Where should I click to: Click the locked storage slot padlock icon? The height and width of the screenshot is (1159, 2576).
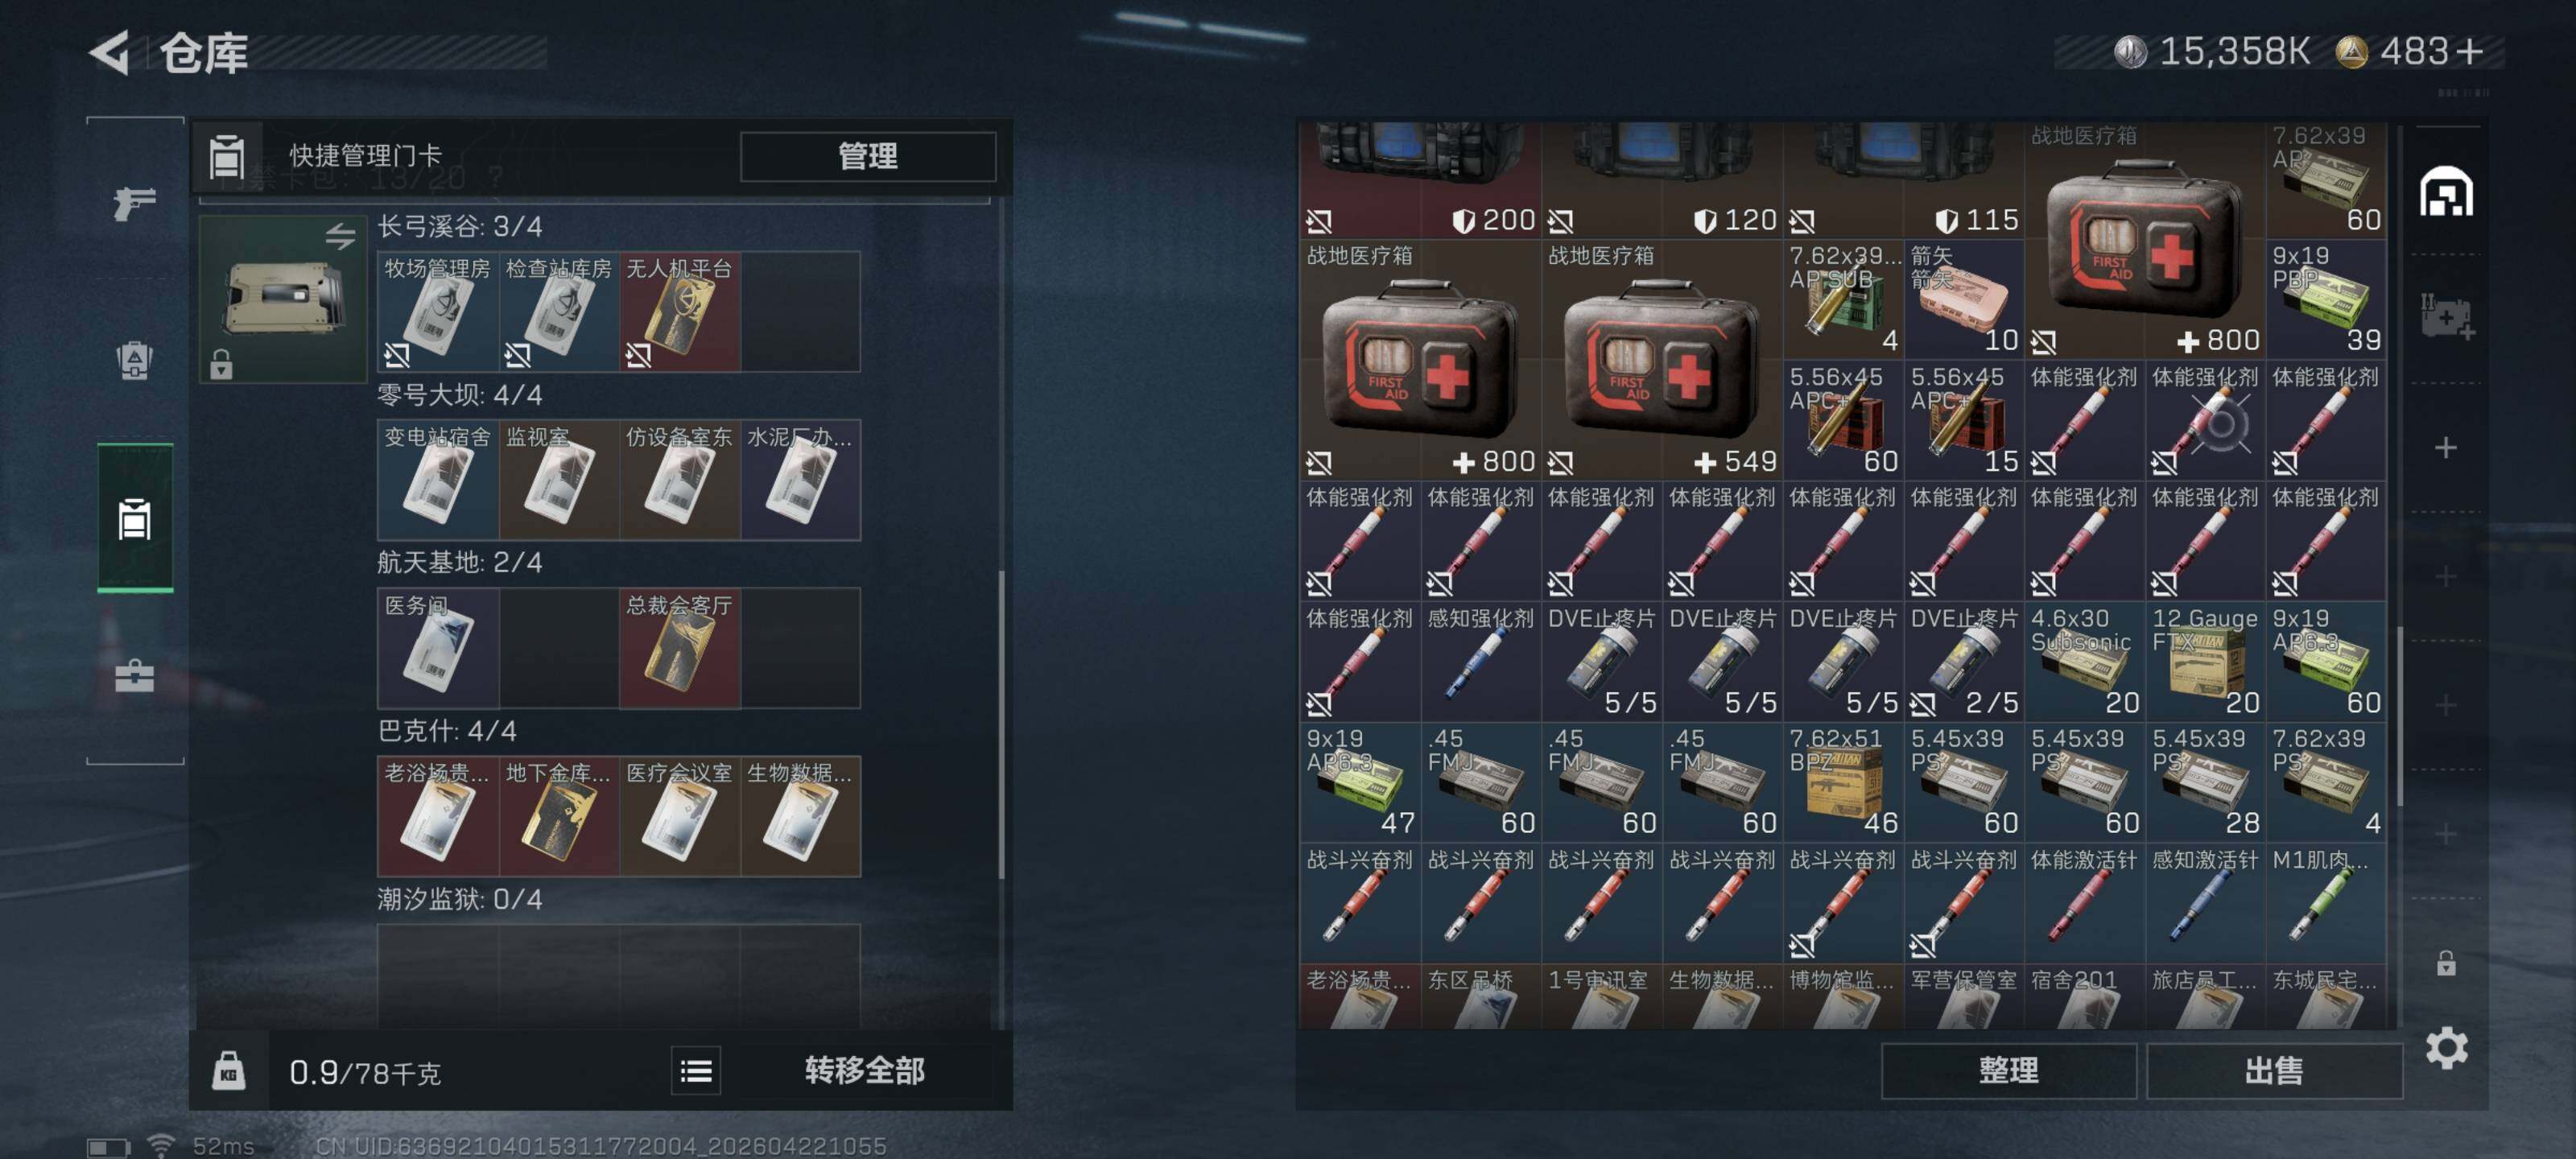click(2445, 963)
